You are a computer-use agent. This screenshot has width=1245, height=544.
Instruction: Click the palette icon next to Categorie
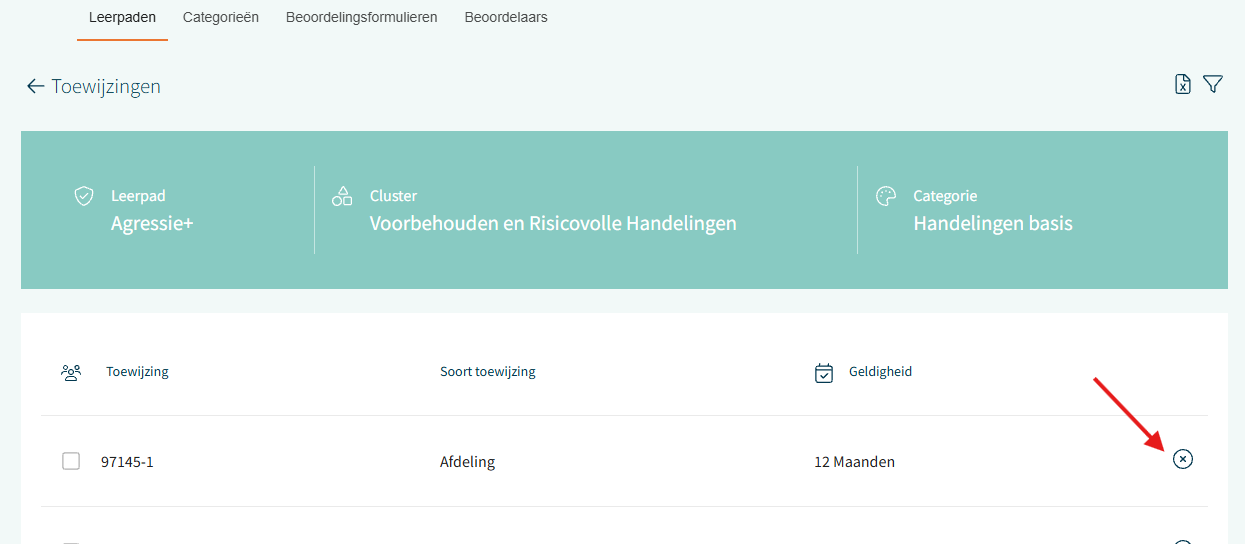[x=885, y=196]
